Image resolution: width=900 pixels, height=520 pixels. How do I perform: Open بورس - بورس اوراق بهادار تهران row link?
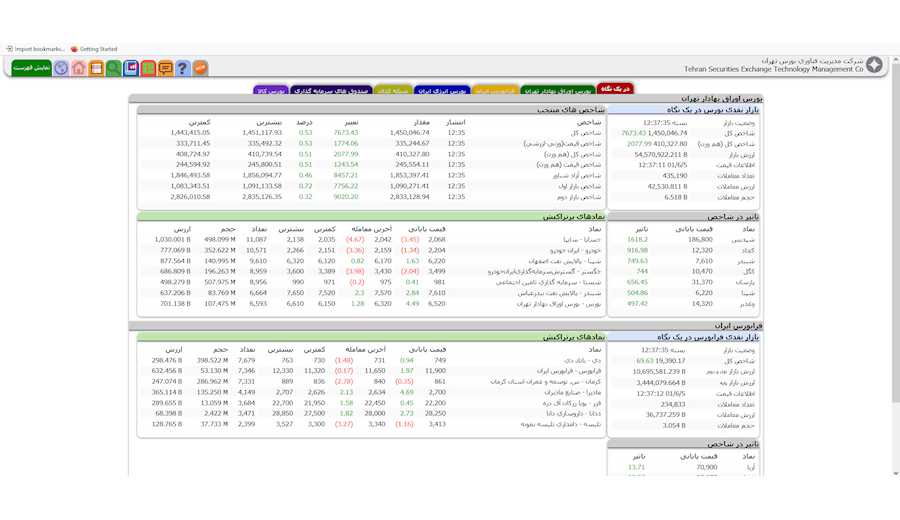[559, 304]
